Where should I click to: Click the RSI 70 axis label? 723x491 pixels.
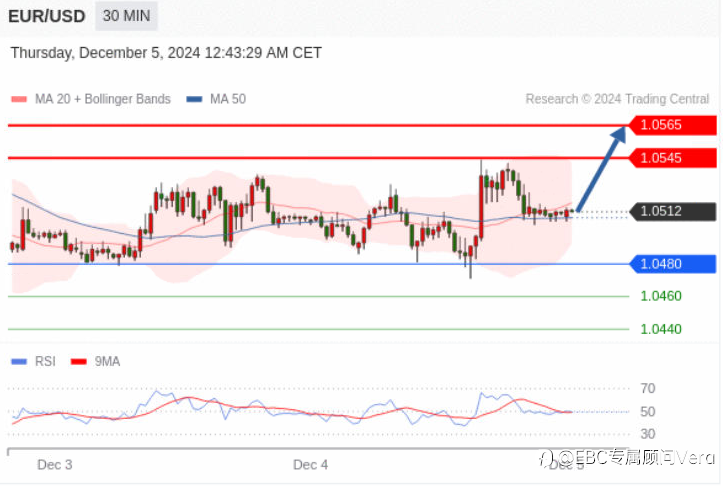click(648, 389)
